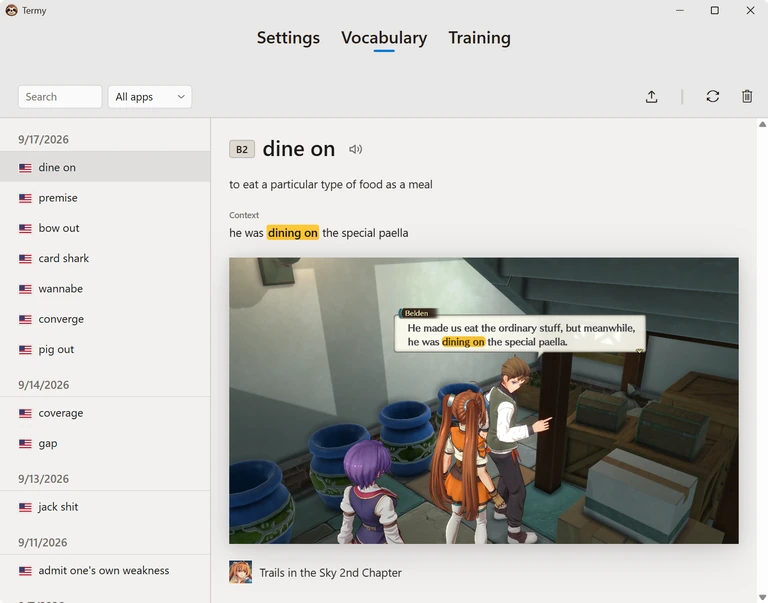Play pronunciation audio for dine on
The width and height of the screenshot is (768, 603).
pos(355,149)
